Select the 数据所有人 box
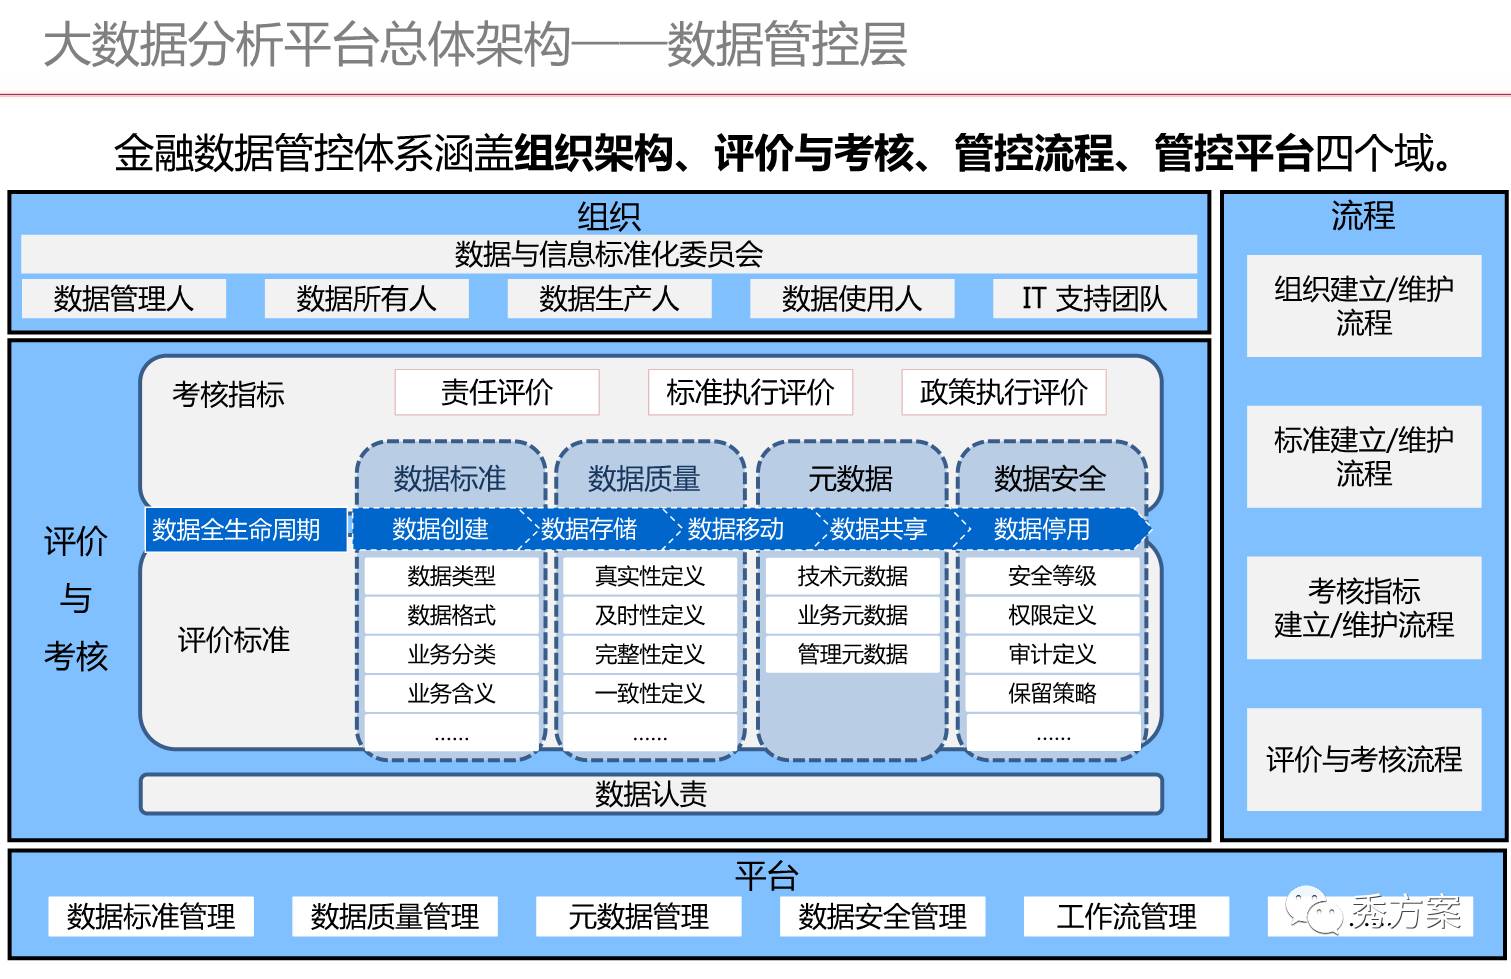The image size is (1511, 979). pyautogui.click(x=366, y=299)
